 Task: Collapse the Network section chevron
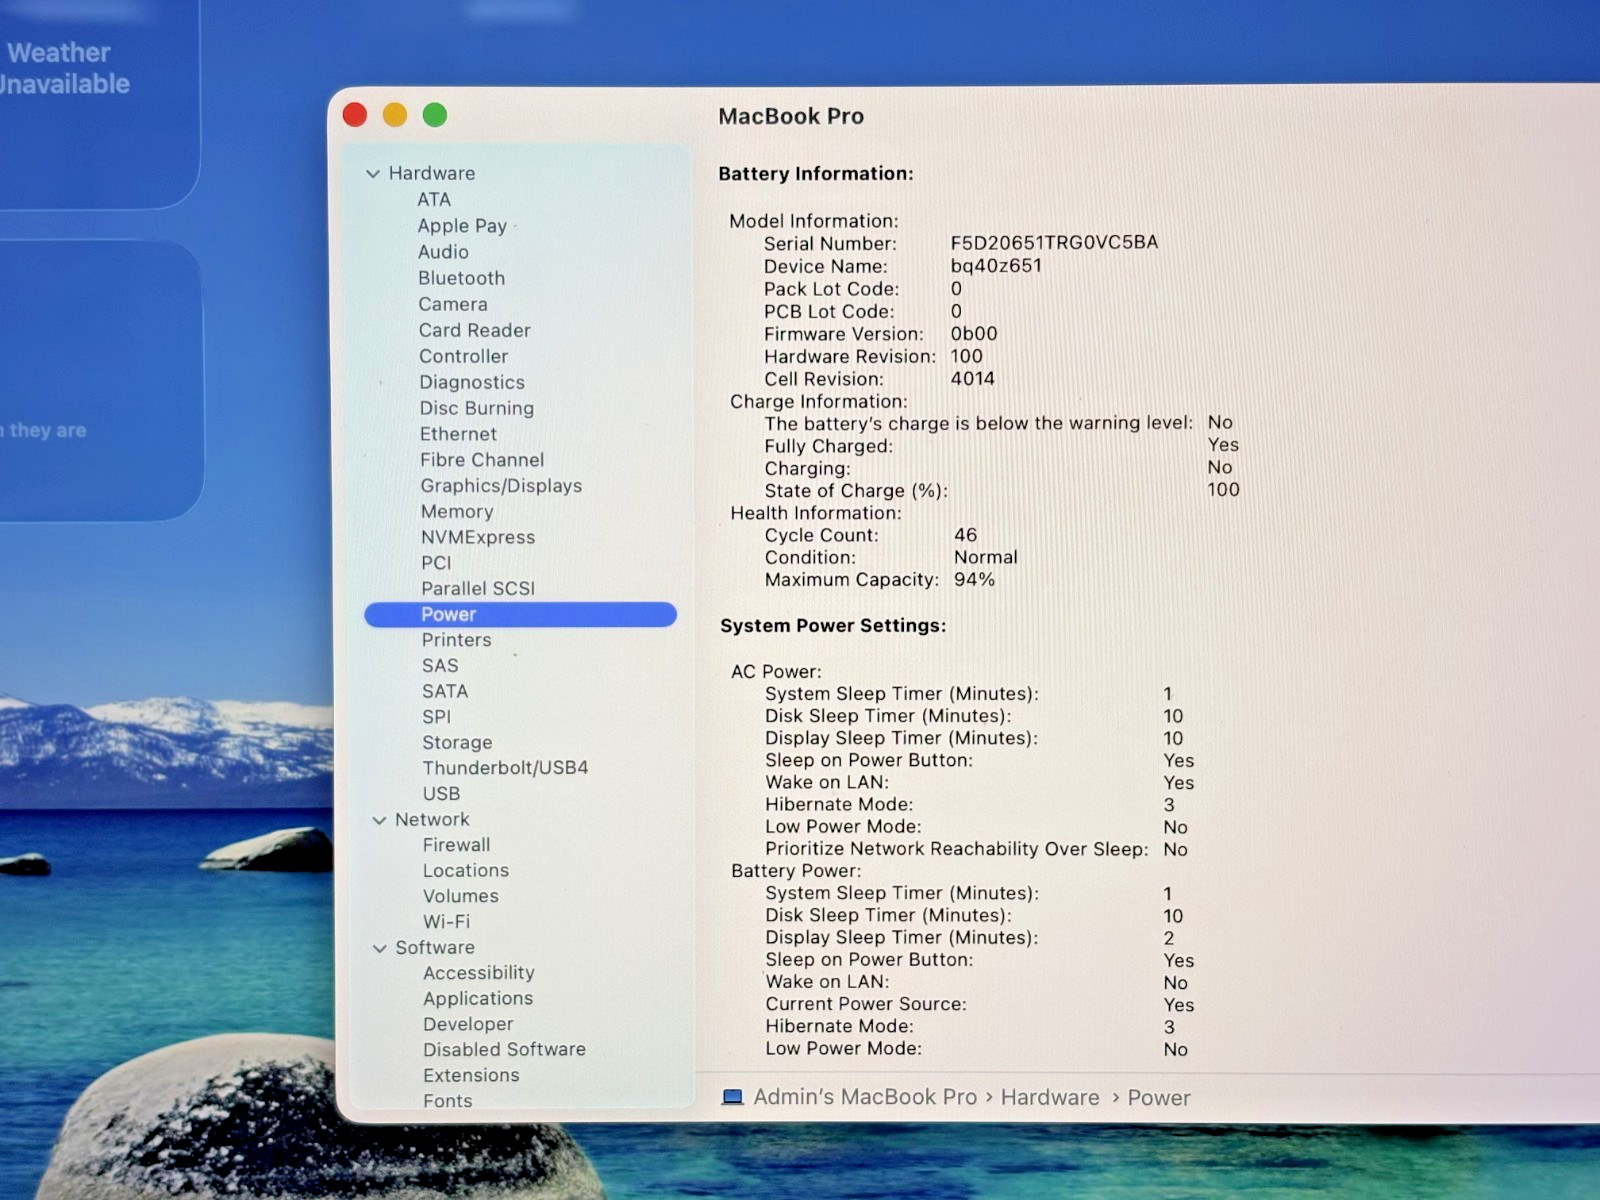379,820
